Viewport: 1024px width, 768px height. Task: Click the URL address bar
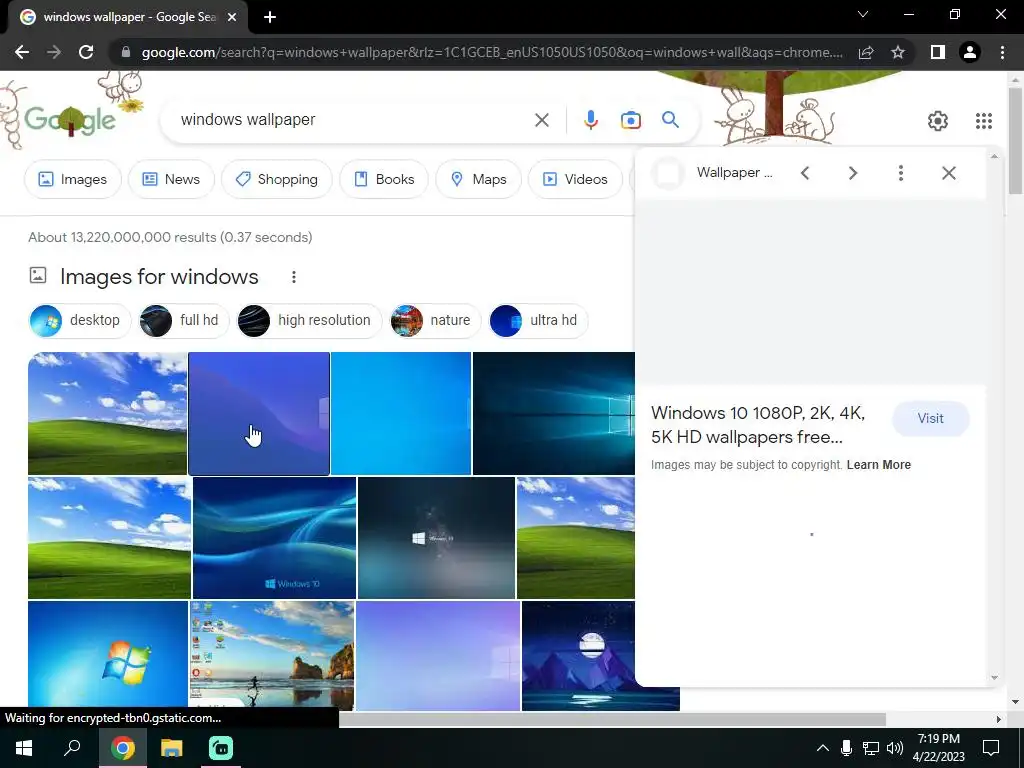pos(491,52)
